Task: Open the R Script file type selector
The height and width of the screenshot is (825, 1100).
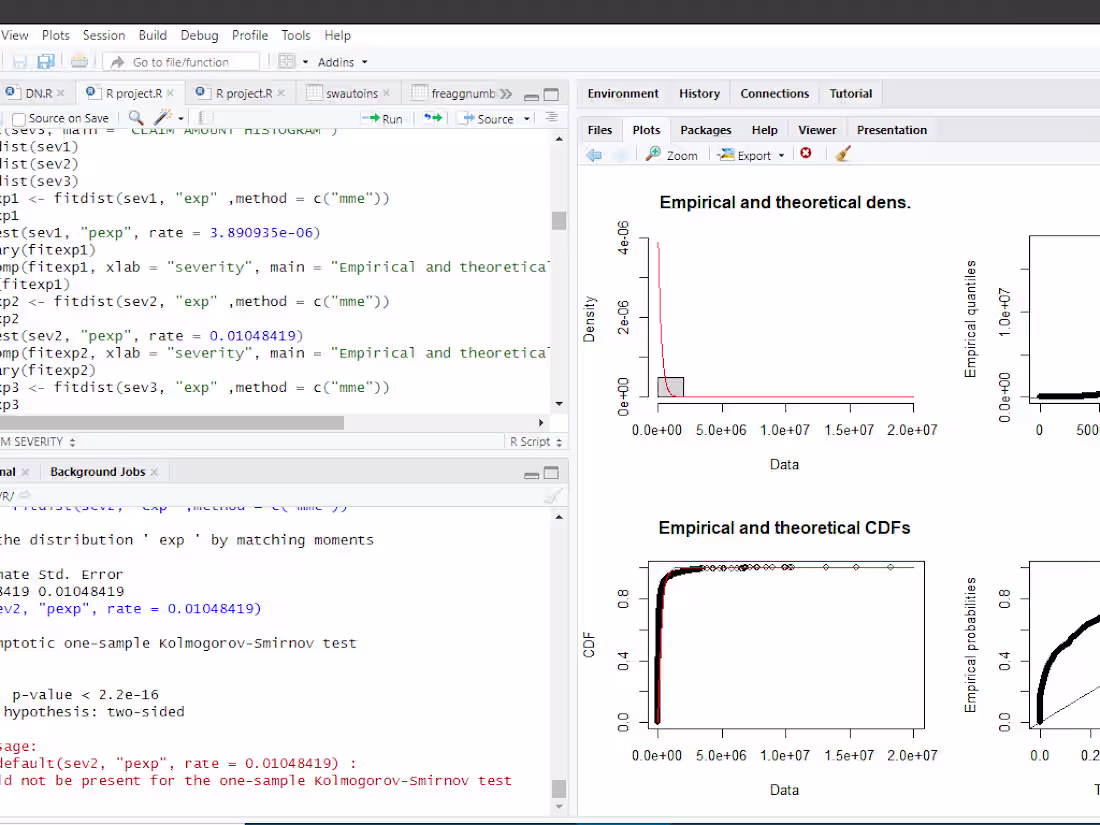Action: pos(535,442)
